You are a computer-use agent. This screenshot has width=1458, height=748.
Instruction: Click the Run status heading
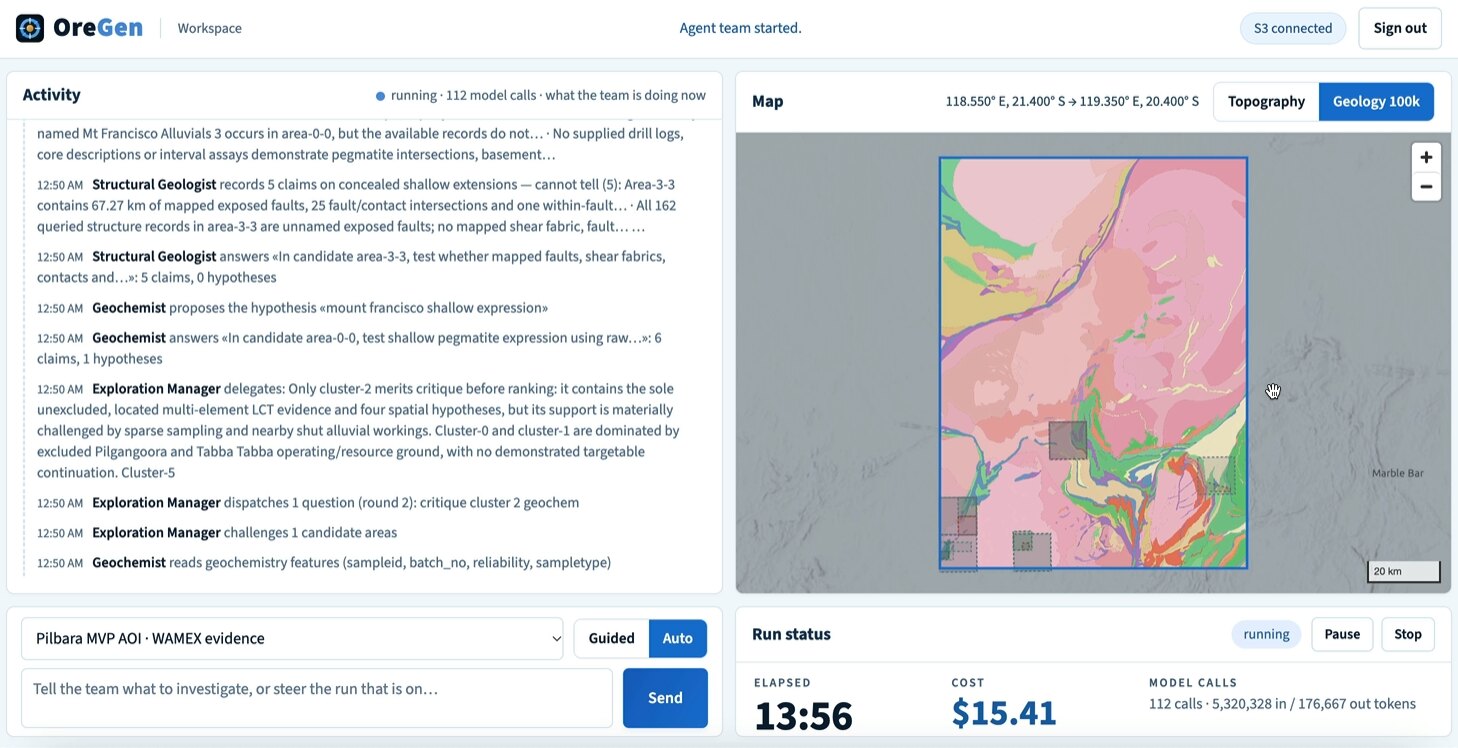pyautogui.click(x=791, y=634)
